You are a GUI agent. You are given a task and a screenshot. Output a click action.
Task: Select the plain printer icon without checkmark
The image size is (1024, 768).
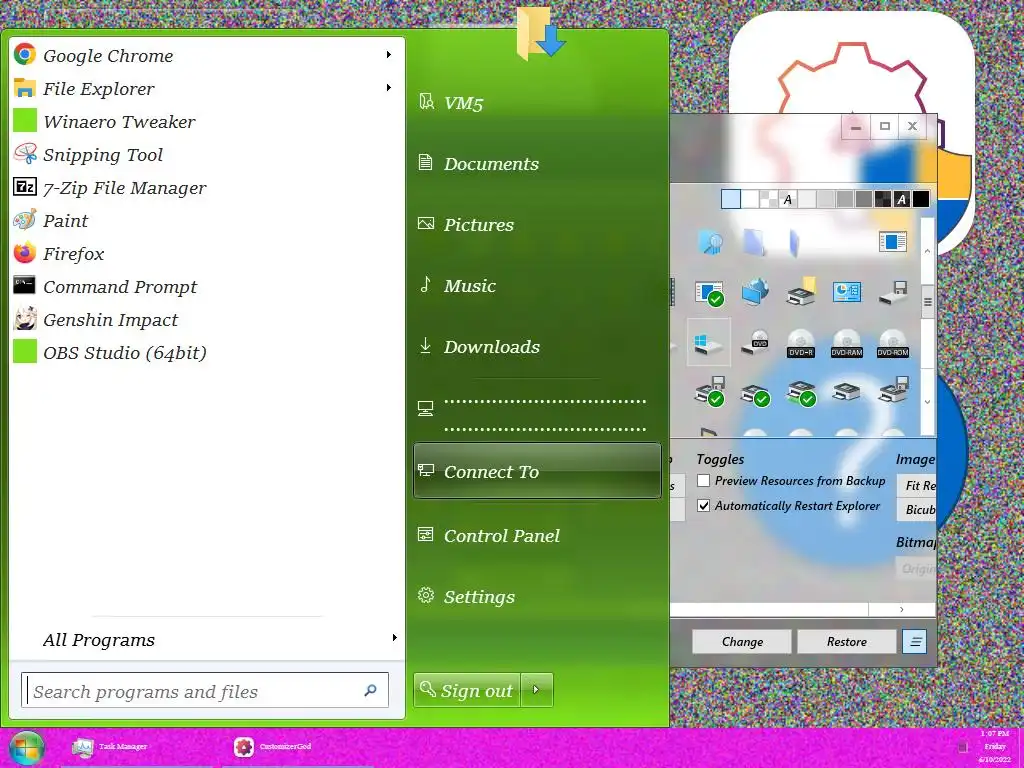[847, 392]
